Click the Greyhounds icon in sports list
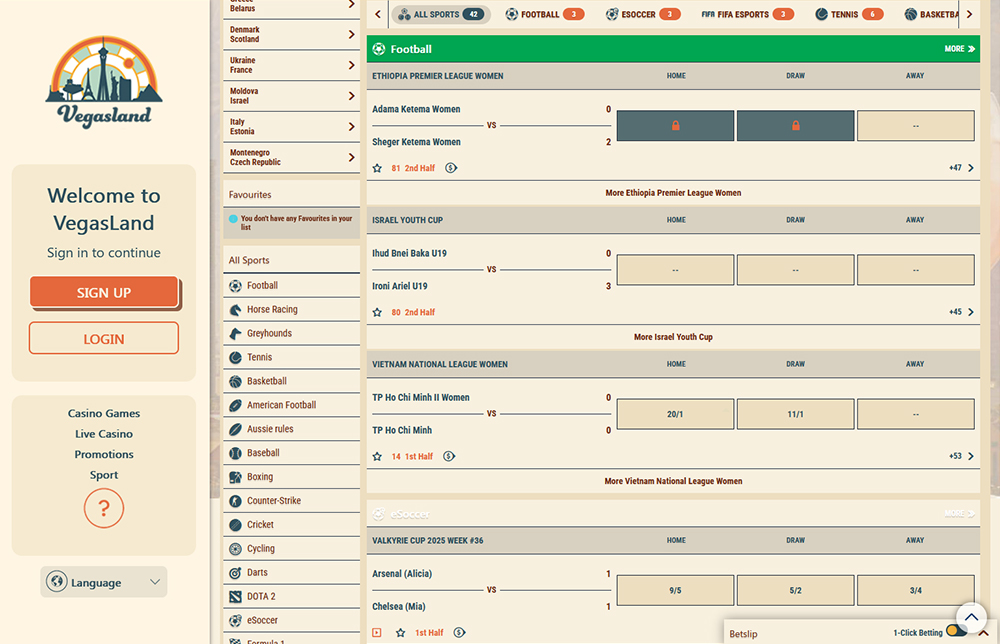Viewport: 1000px width, 644px height. coord(235,334)
